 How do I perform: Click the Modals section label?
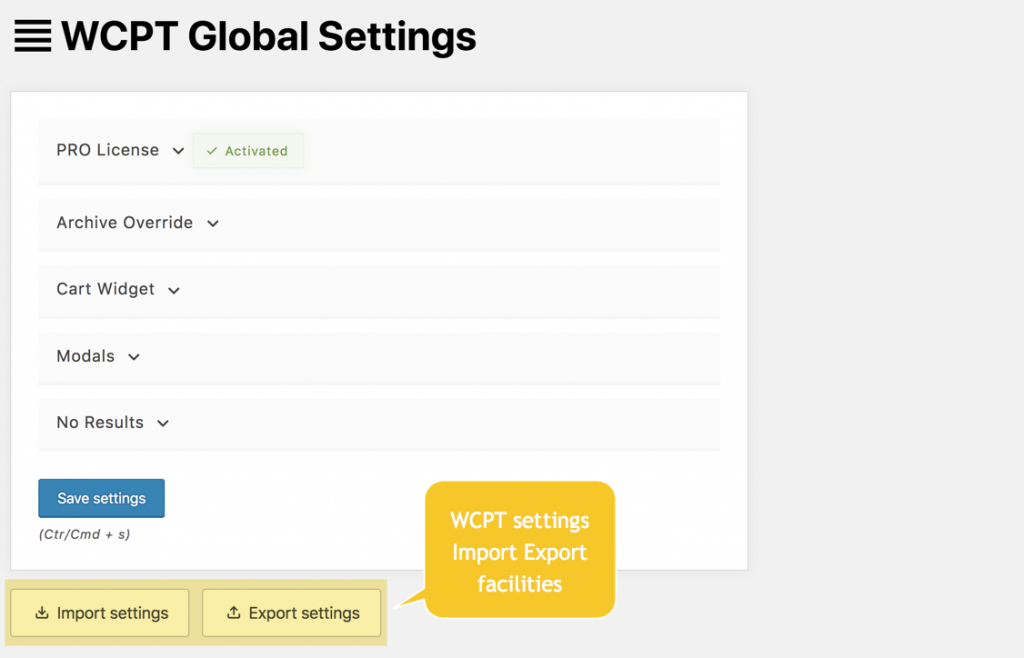(86, 356)
